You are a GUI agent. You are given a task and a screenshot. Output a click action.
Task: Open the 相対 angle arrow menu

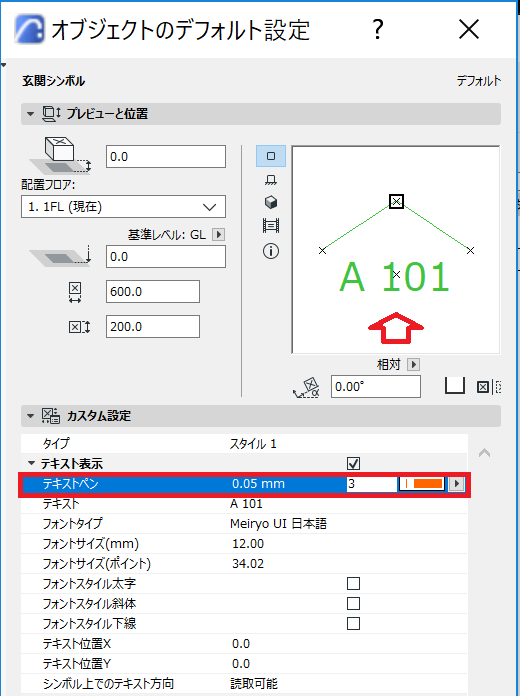413,364
